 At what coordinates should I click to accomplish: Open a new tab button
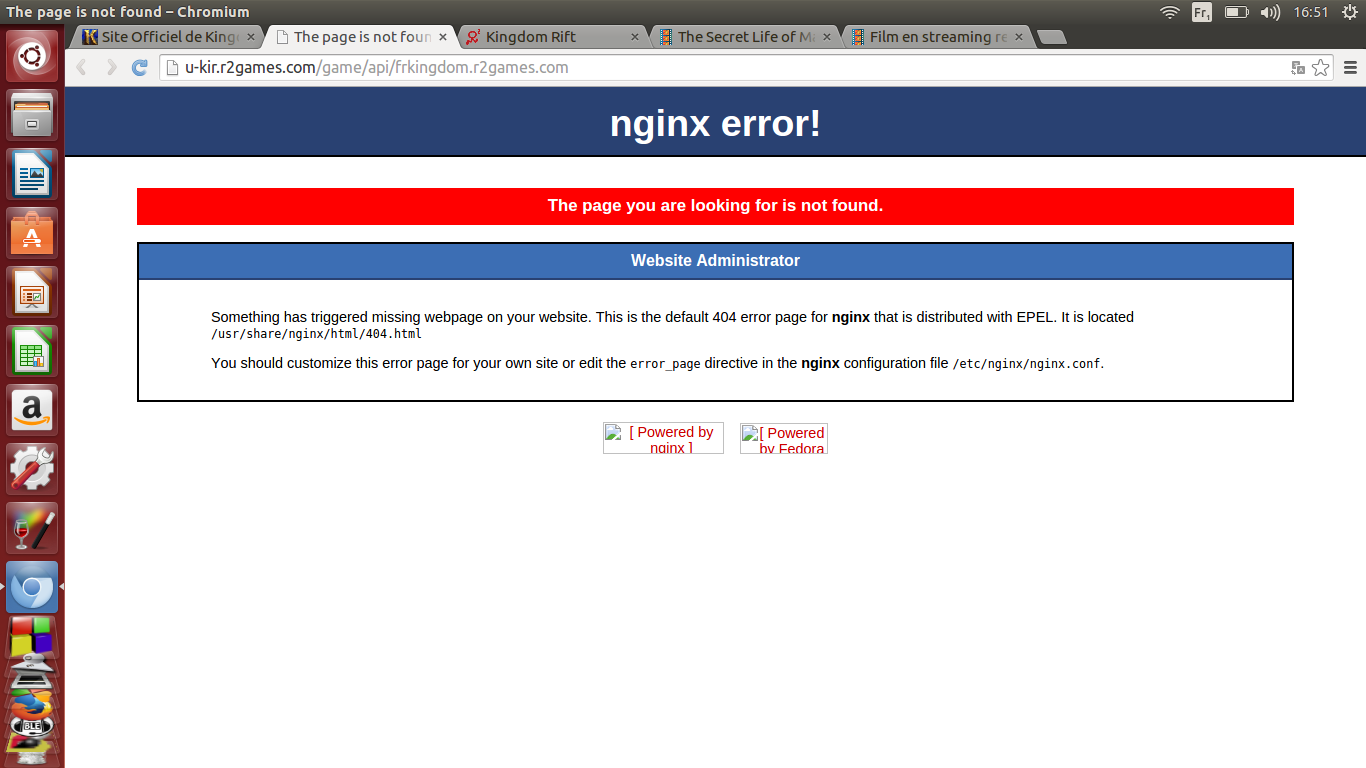pos(1051,38)
